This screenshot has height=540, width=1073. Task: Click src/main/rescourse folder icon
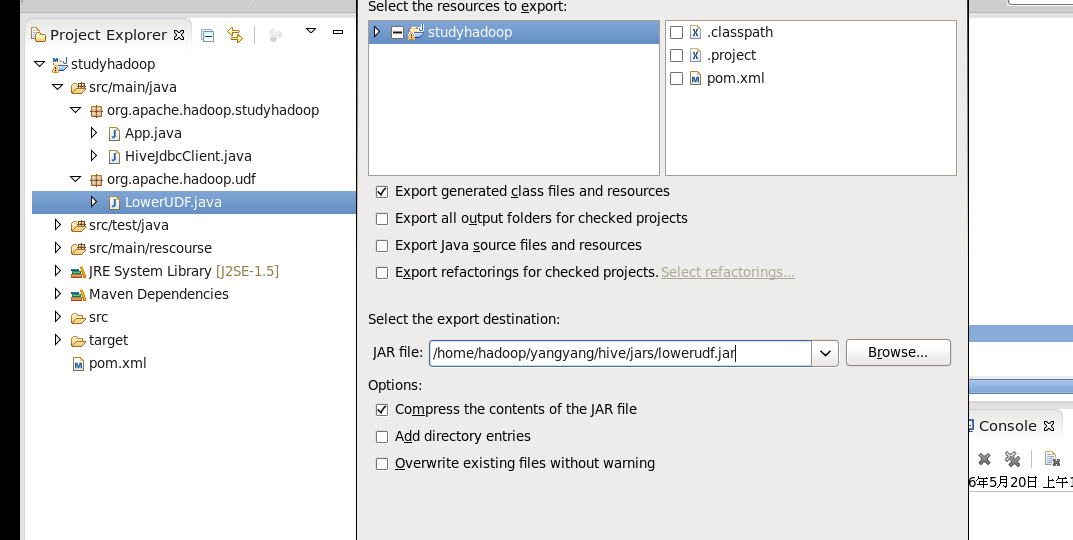77,248
